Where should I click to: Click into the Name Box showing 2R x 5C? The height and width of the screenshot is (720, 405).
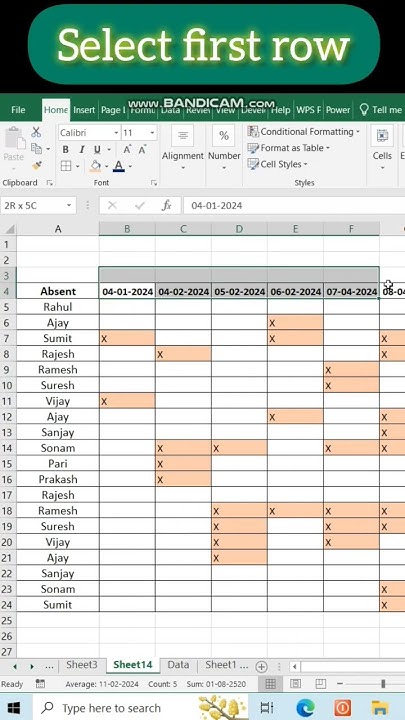click(x=33, y=205)
